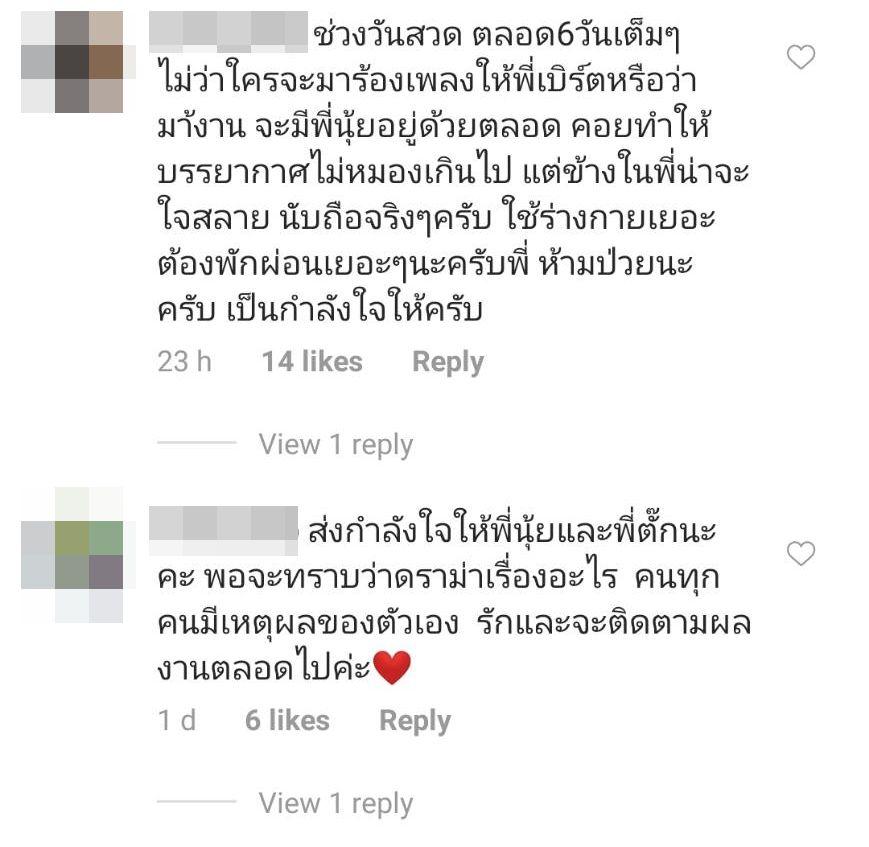The image size is (869, 847).
Task: Click the opening phrase ช่วงวันสวด of the top comment
Action: point(387,37)
